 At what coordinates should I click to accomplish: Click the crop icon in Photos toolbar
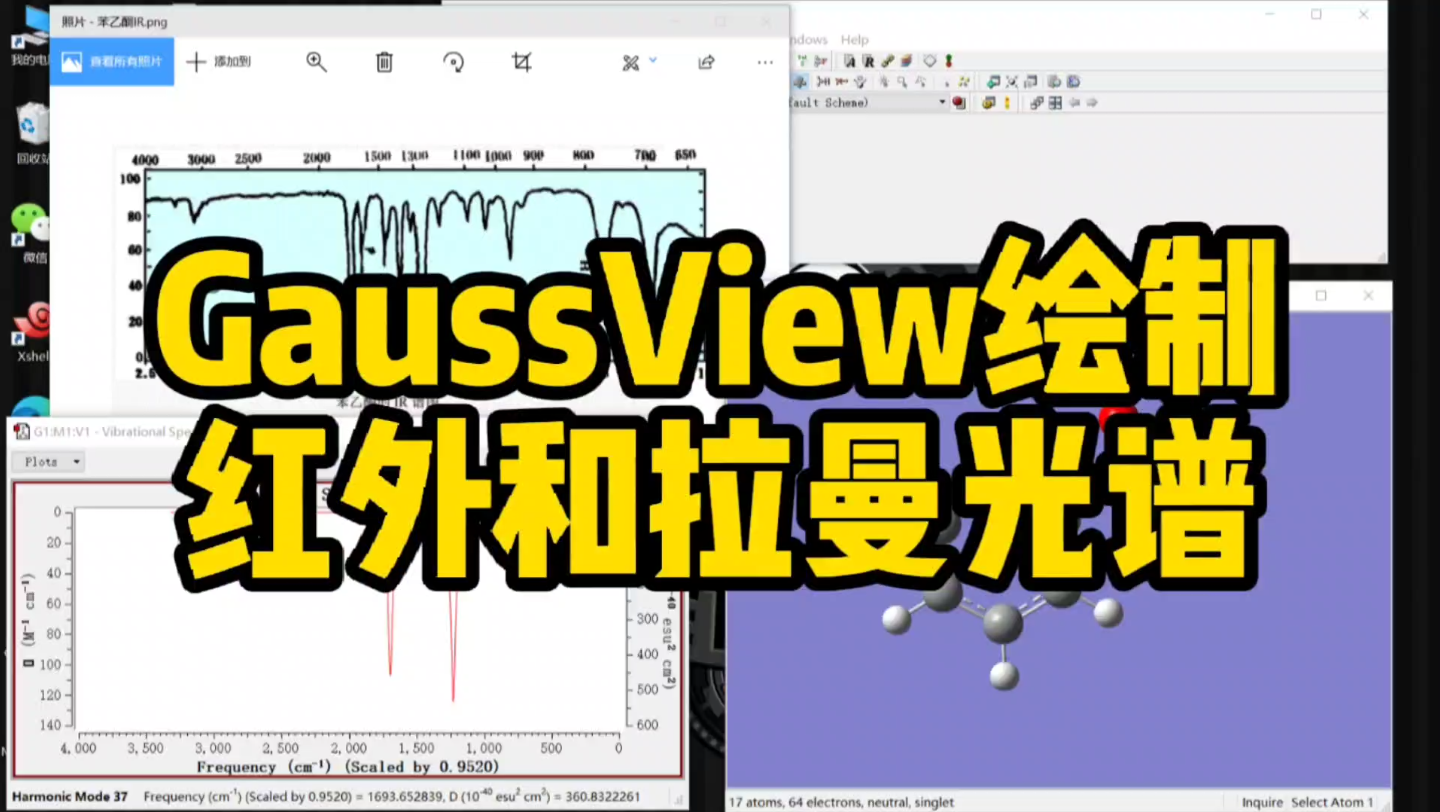click(521, 62)
